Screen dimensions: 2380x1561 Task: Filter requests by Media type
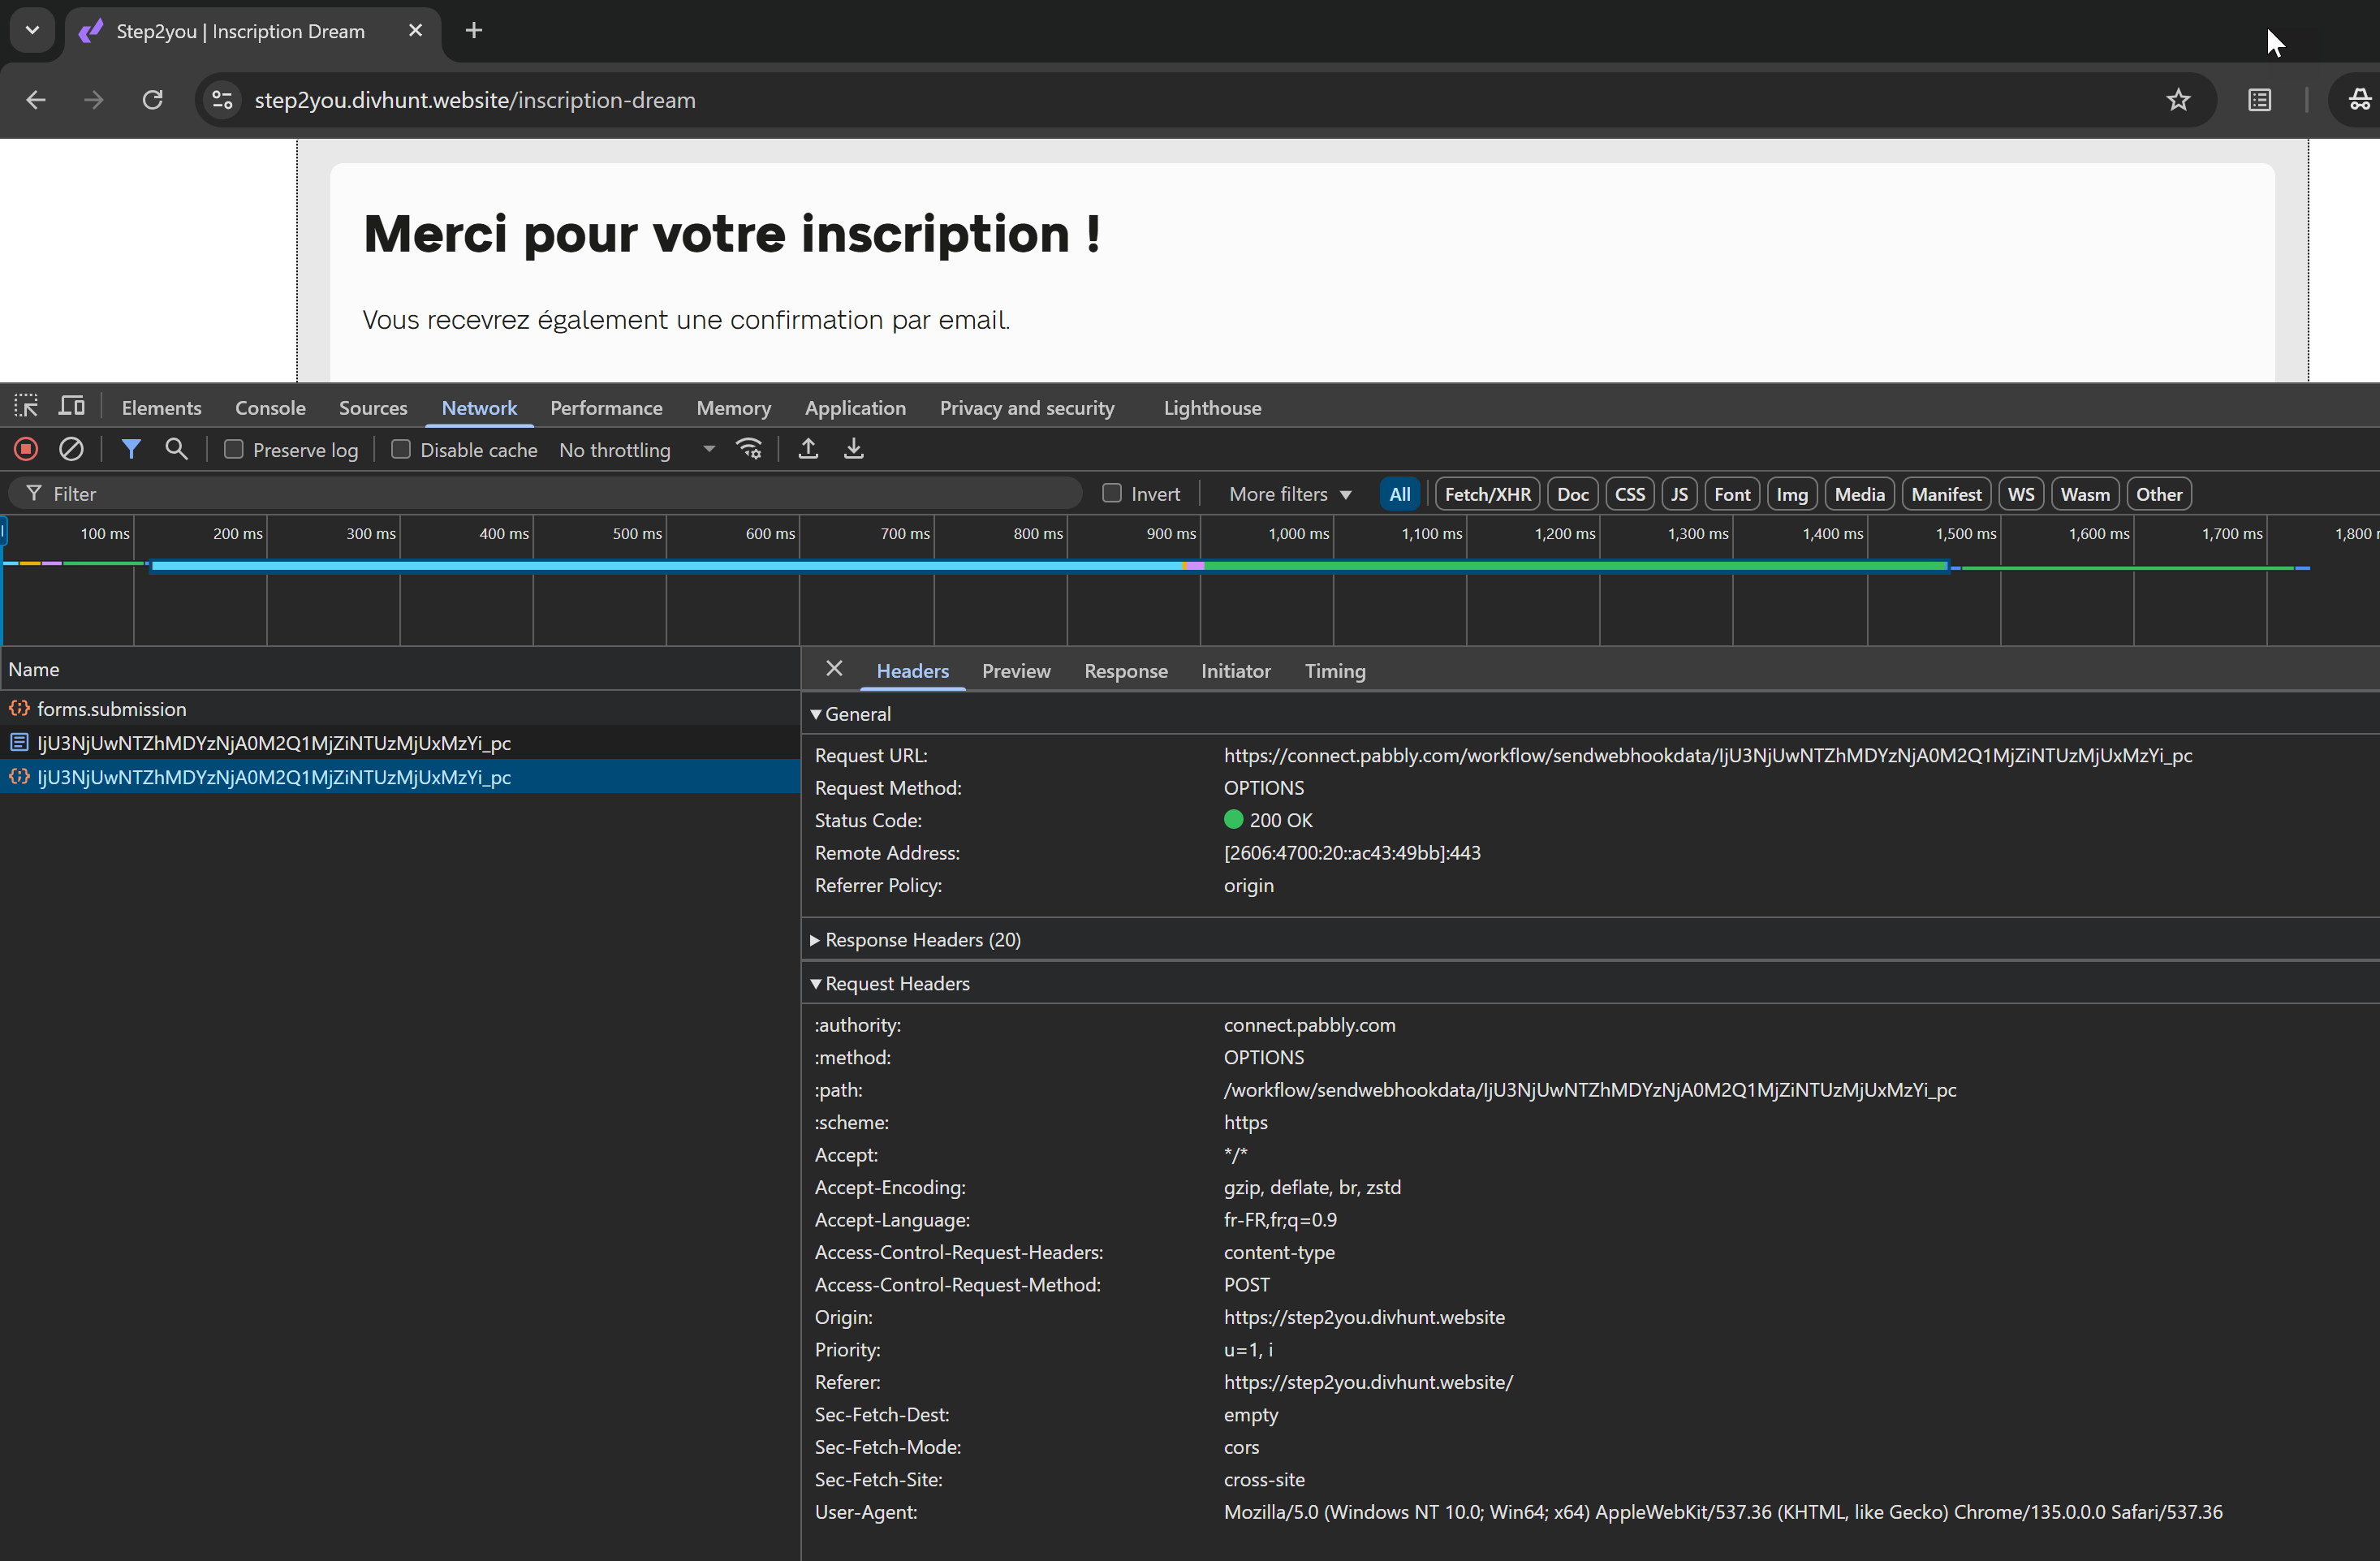[1859, 494]
